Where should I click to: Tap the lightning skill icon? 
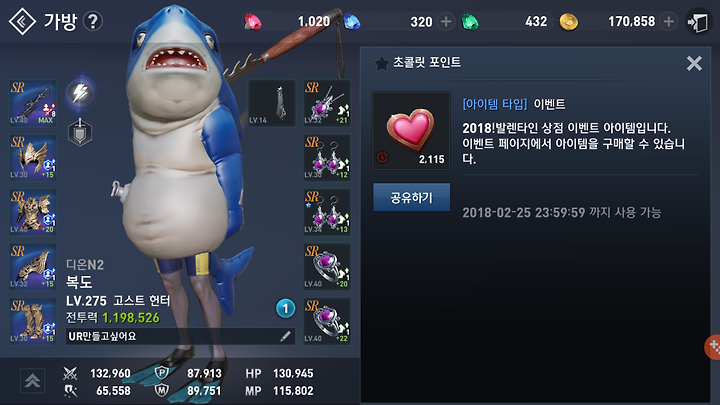pyautogui.click(x=80, y=93)
